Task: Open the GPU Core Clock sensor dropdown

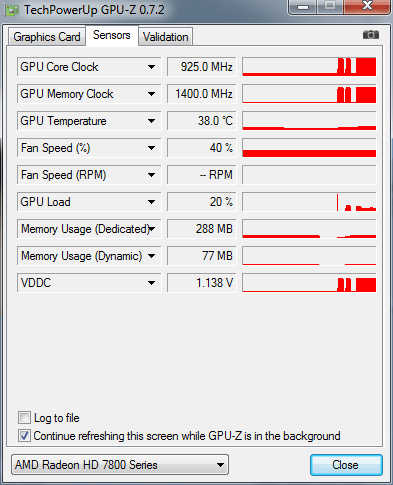Action: pyautogui.click(x=152, y=67)
